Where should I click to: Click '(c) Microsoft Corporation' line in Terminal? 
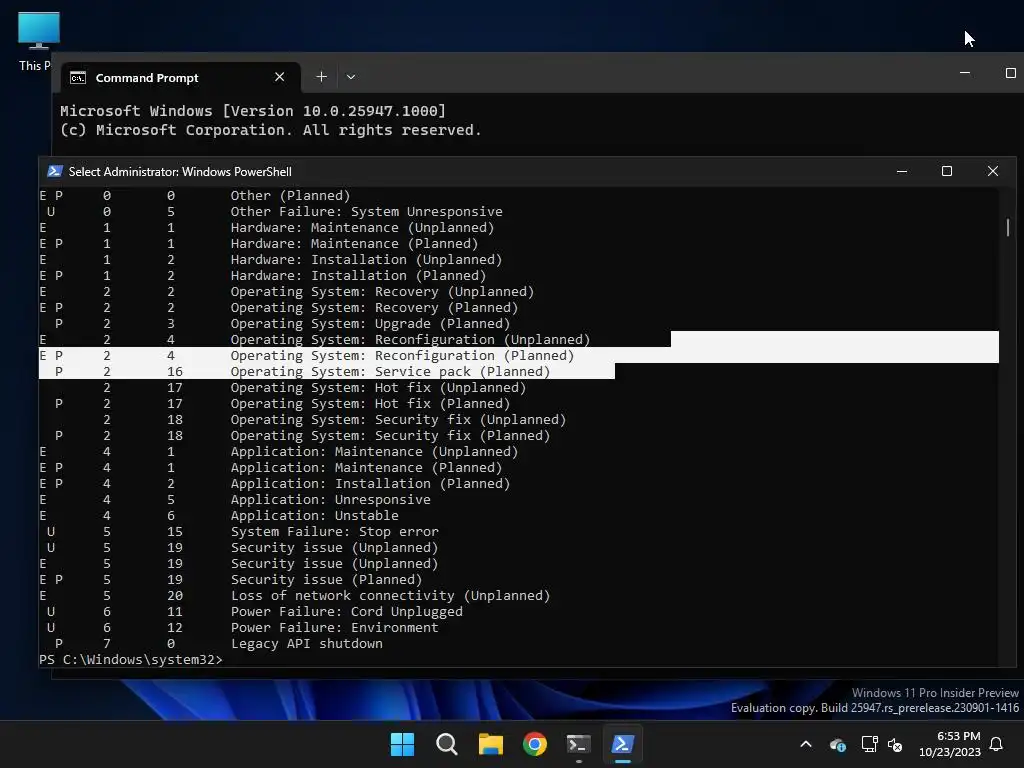[271, 130]
